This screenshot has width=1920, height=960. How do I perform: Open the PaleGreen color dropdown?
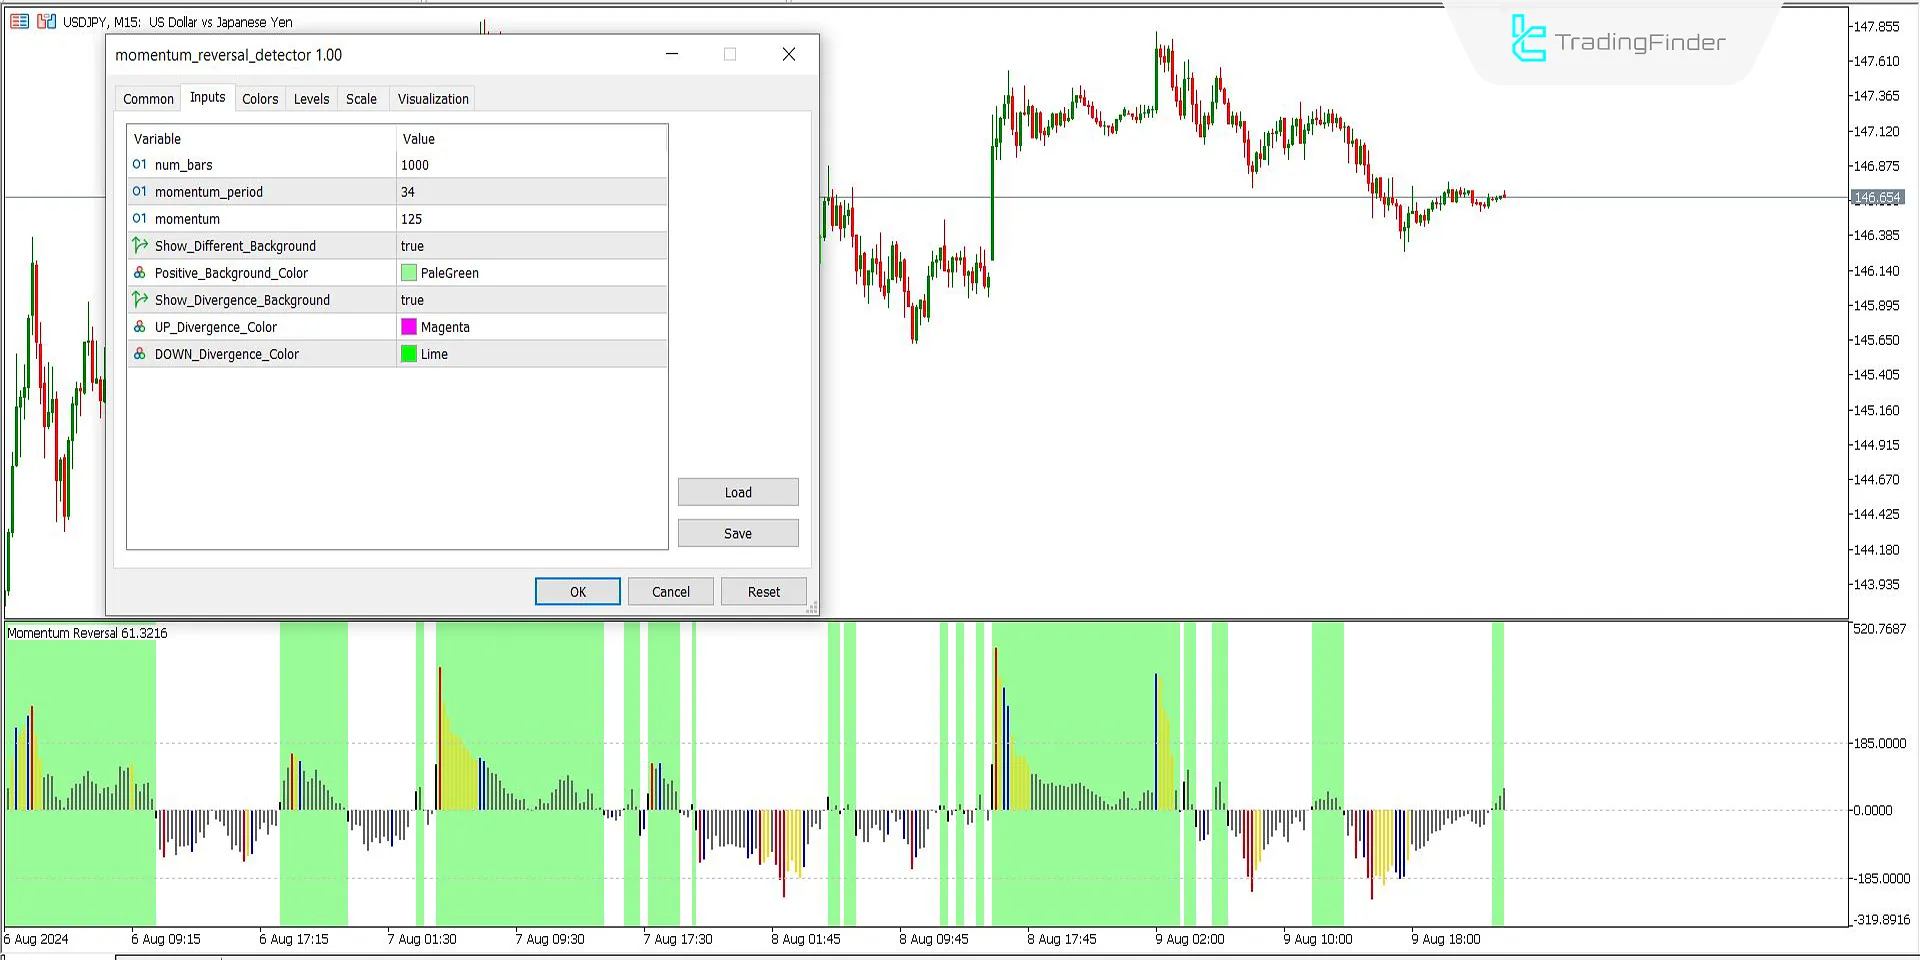pos(530,273)
